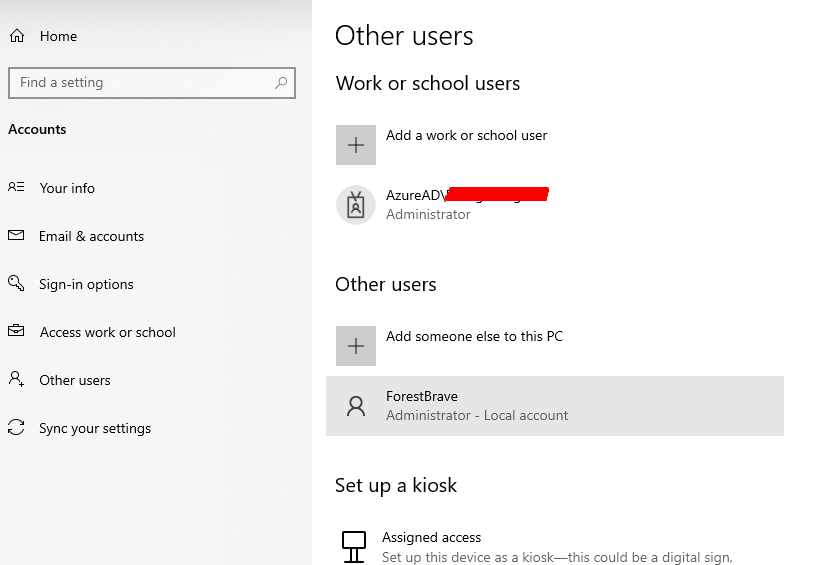Screen dimensions: 834x565
Task: Click Add a work or school user text
Action: tap(466, 136)
